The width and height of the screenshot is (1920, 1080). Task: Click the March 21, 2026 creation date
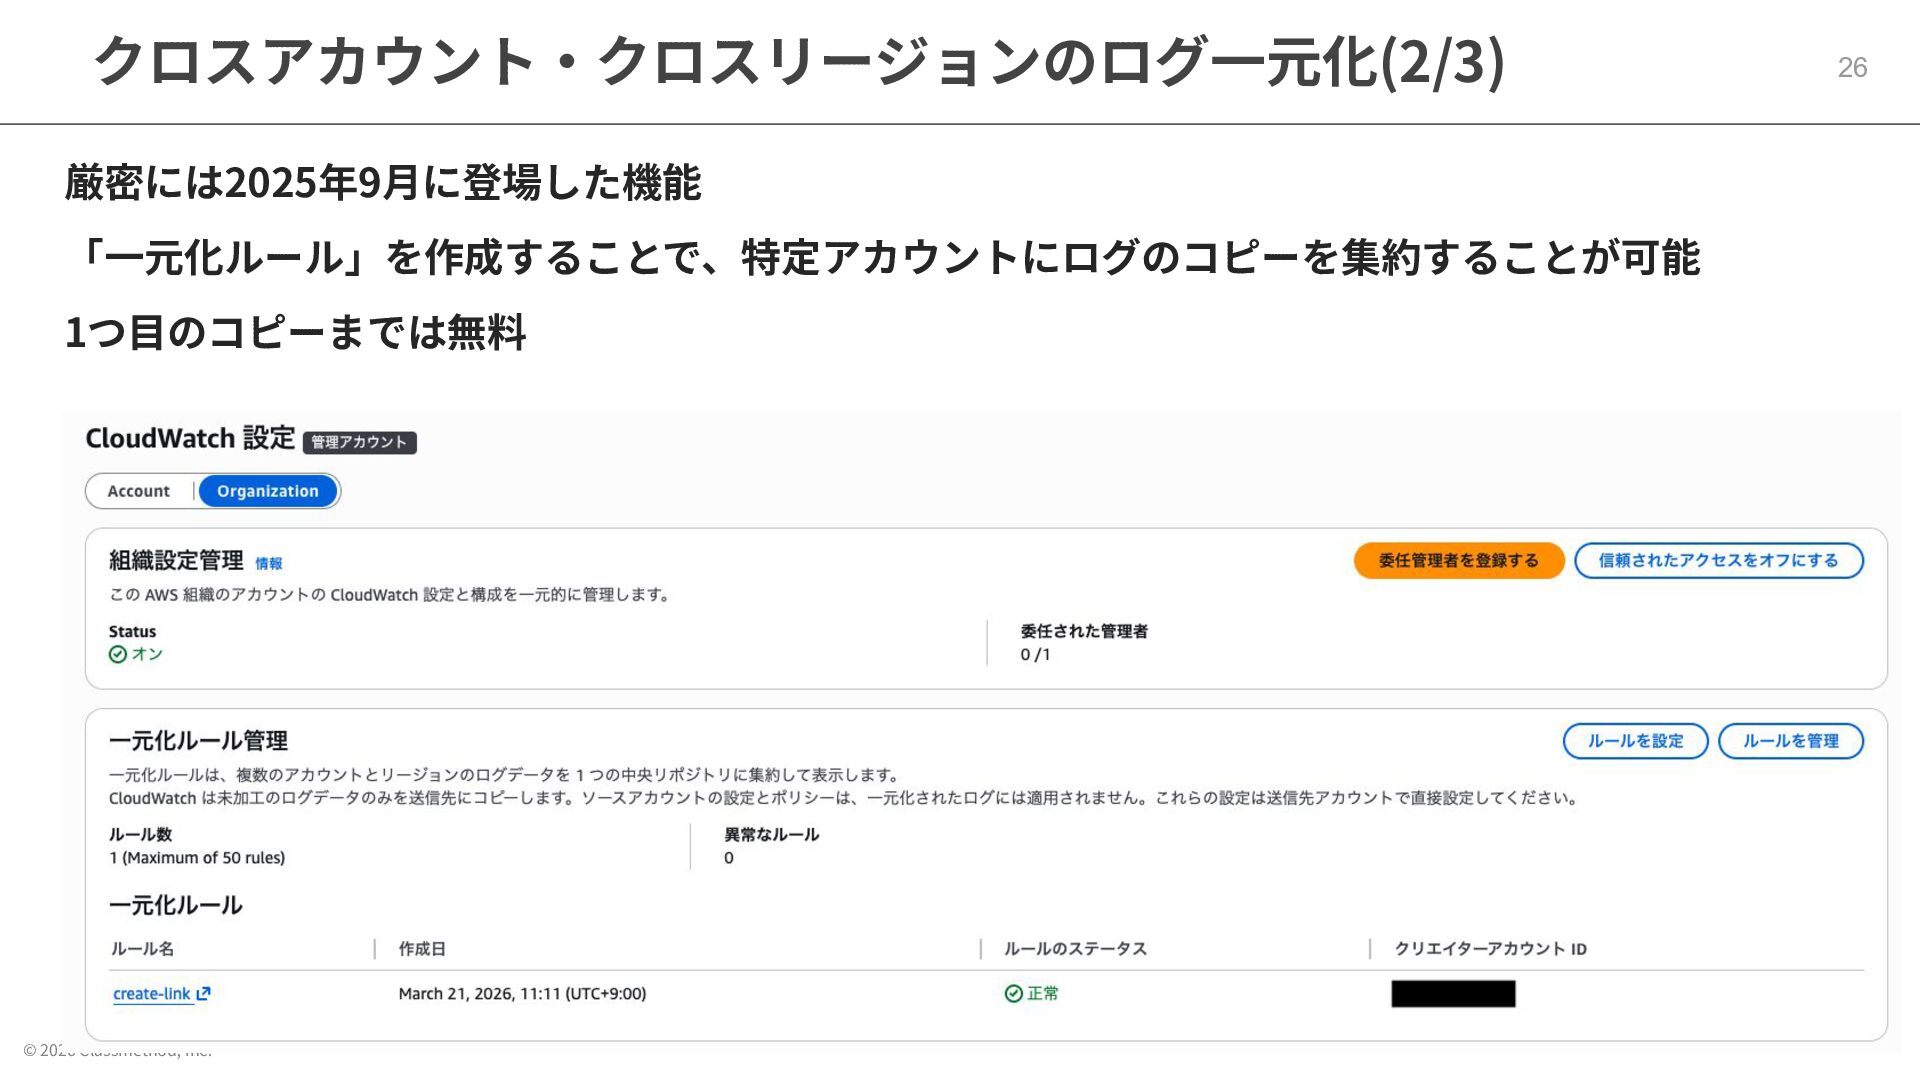pyautogui.click(x=522, y=994)
